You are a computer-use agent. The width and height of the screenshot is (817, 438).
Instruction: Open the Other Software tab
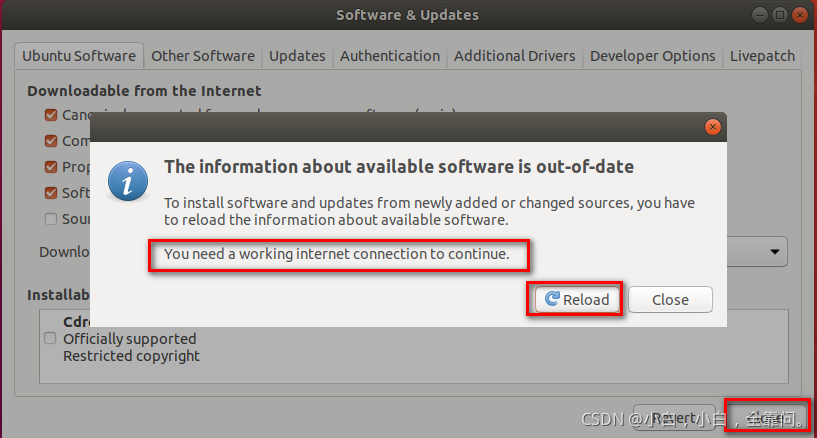(x=203, y=56)
